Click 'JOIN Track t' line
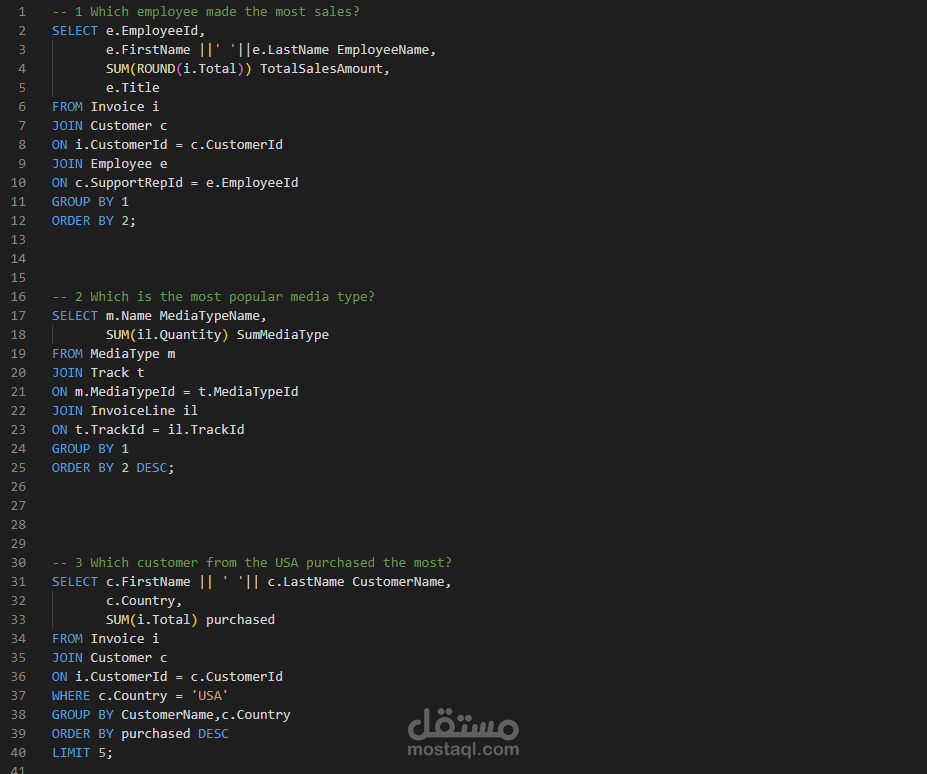Image resolution: width=927 pixels, height=774 pixels. click(98, 373)
